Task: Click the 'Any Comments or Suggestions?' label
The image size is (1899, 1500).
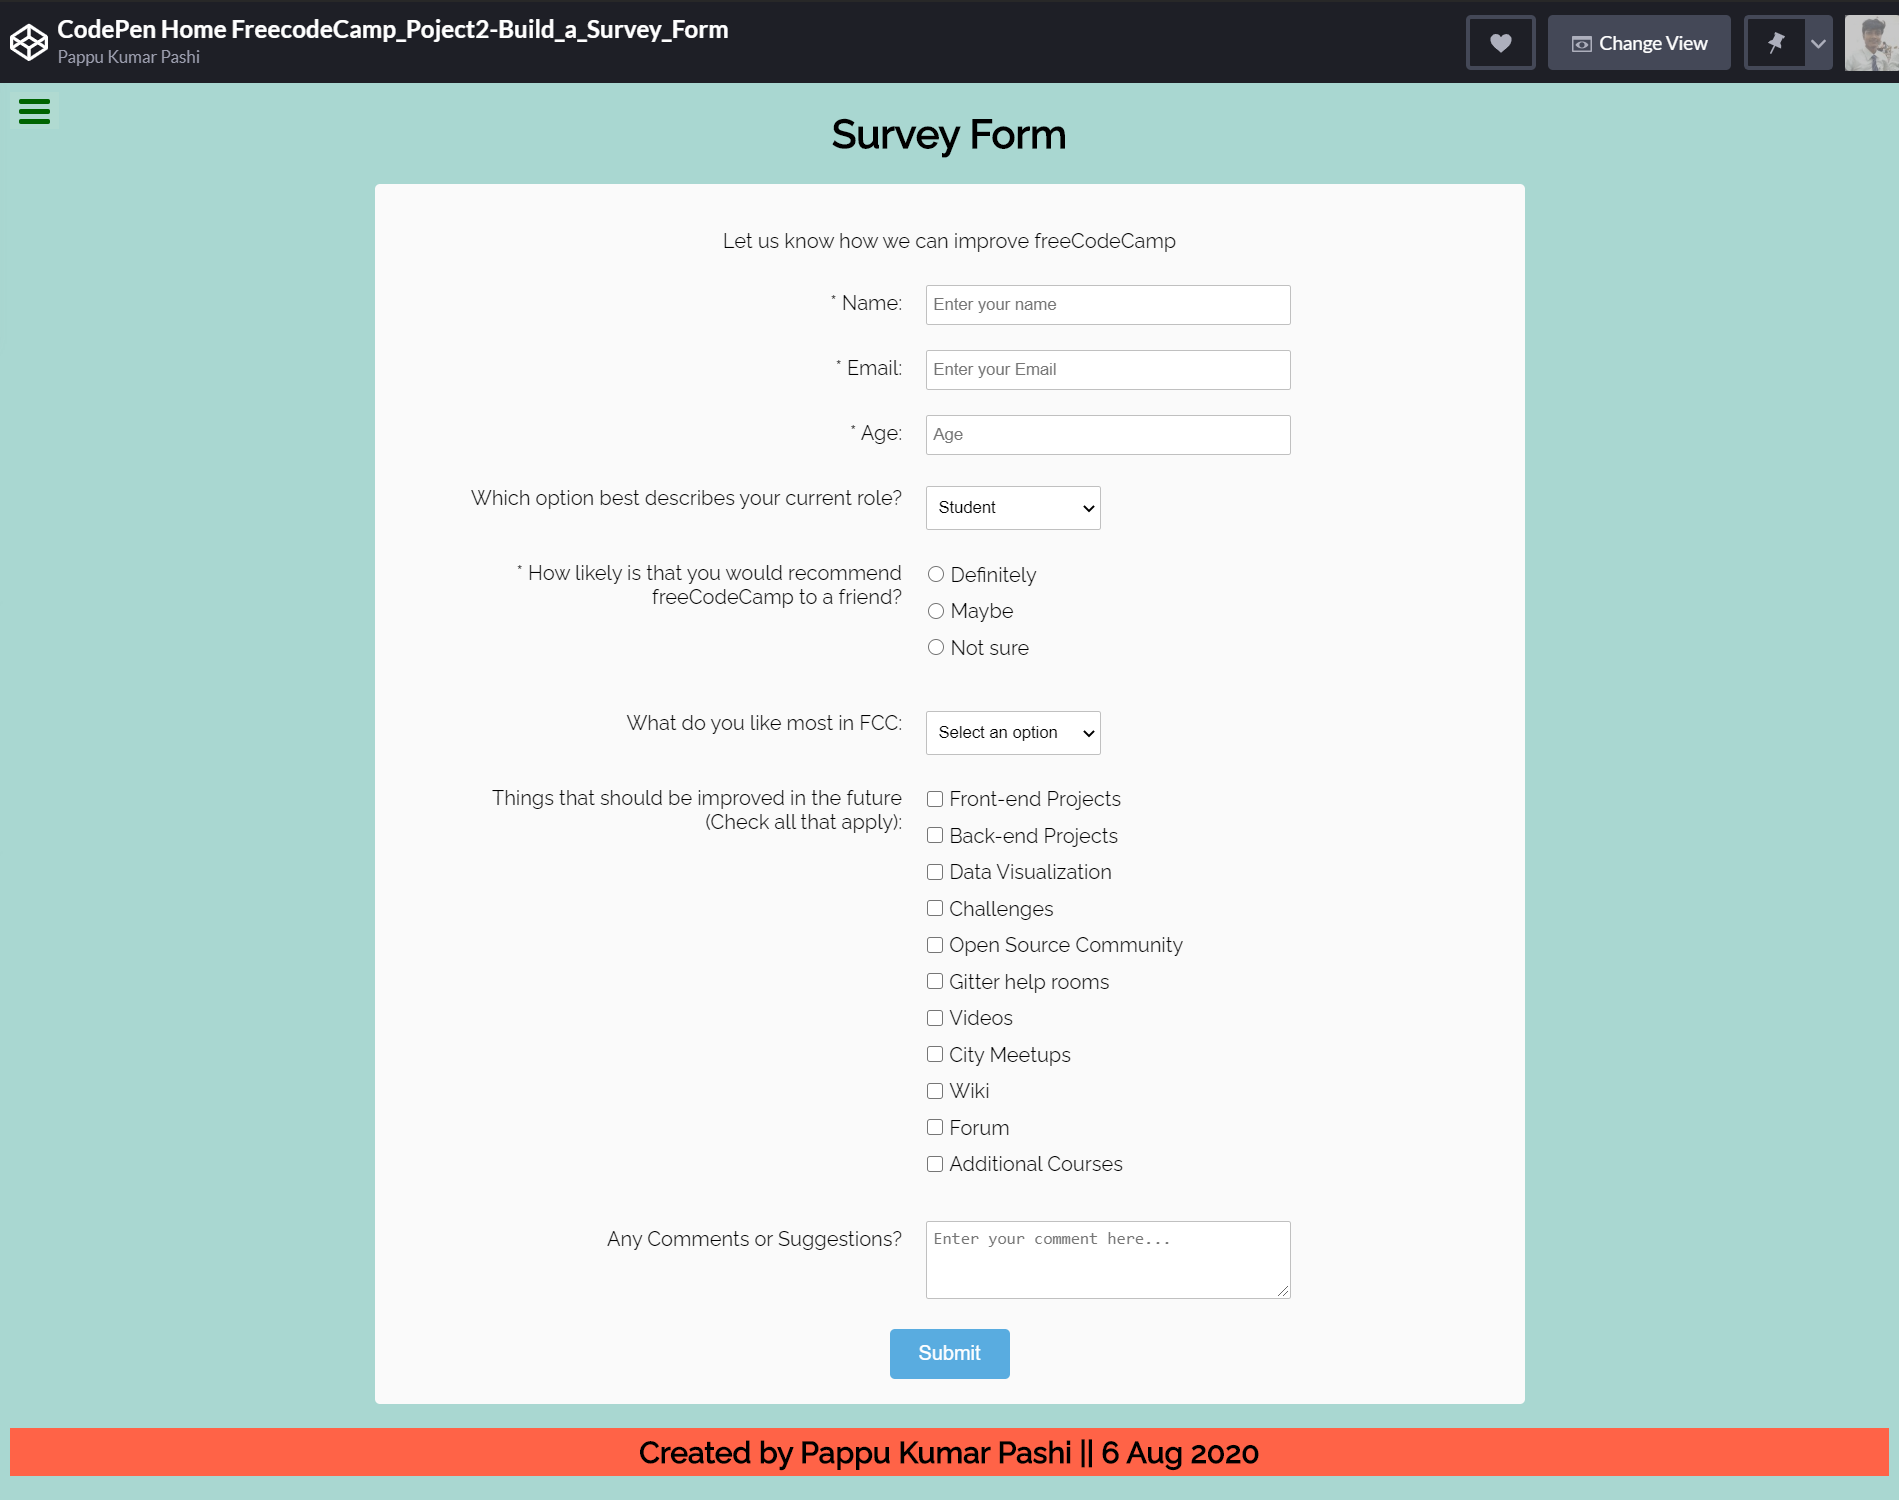Action: [754, 1239]
